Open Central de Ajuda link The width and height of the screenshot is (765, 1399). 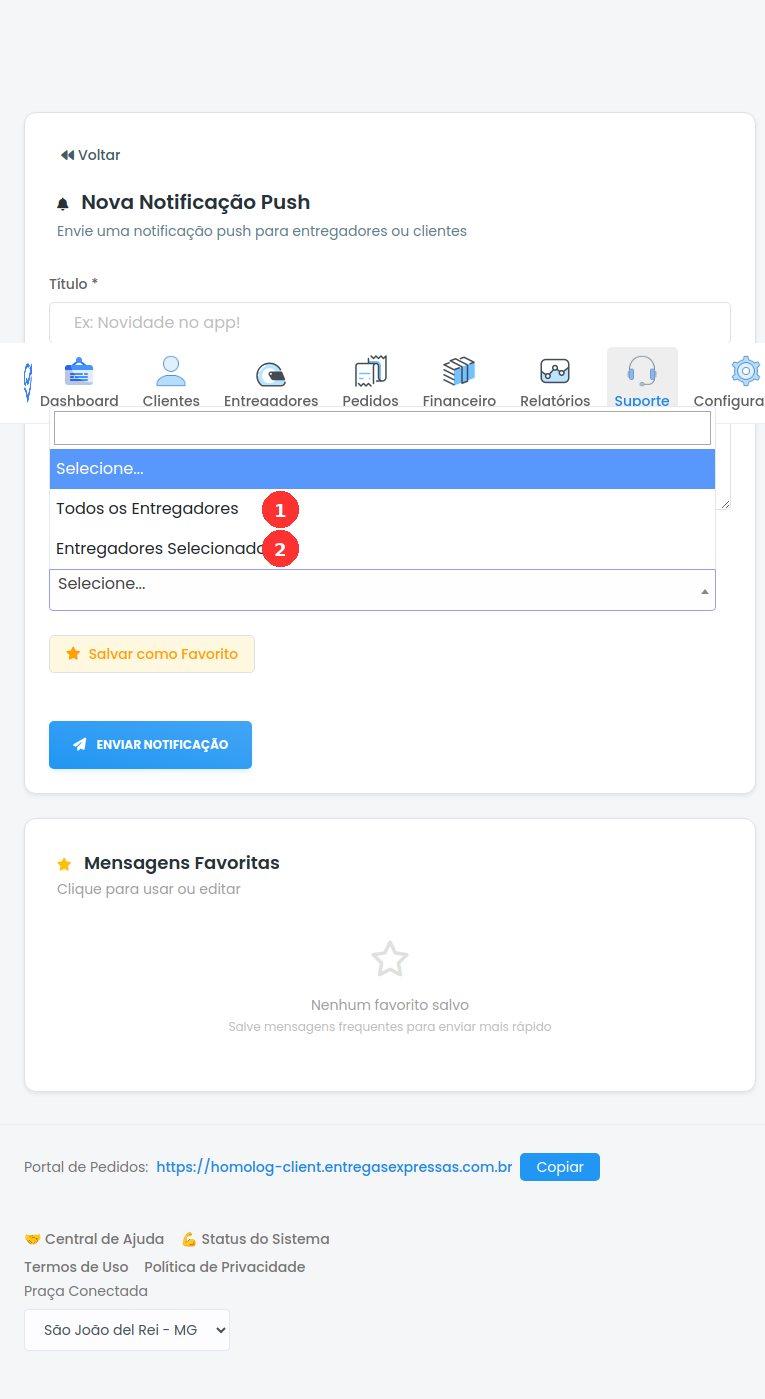click(x=94, y=1239)
